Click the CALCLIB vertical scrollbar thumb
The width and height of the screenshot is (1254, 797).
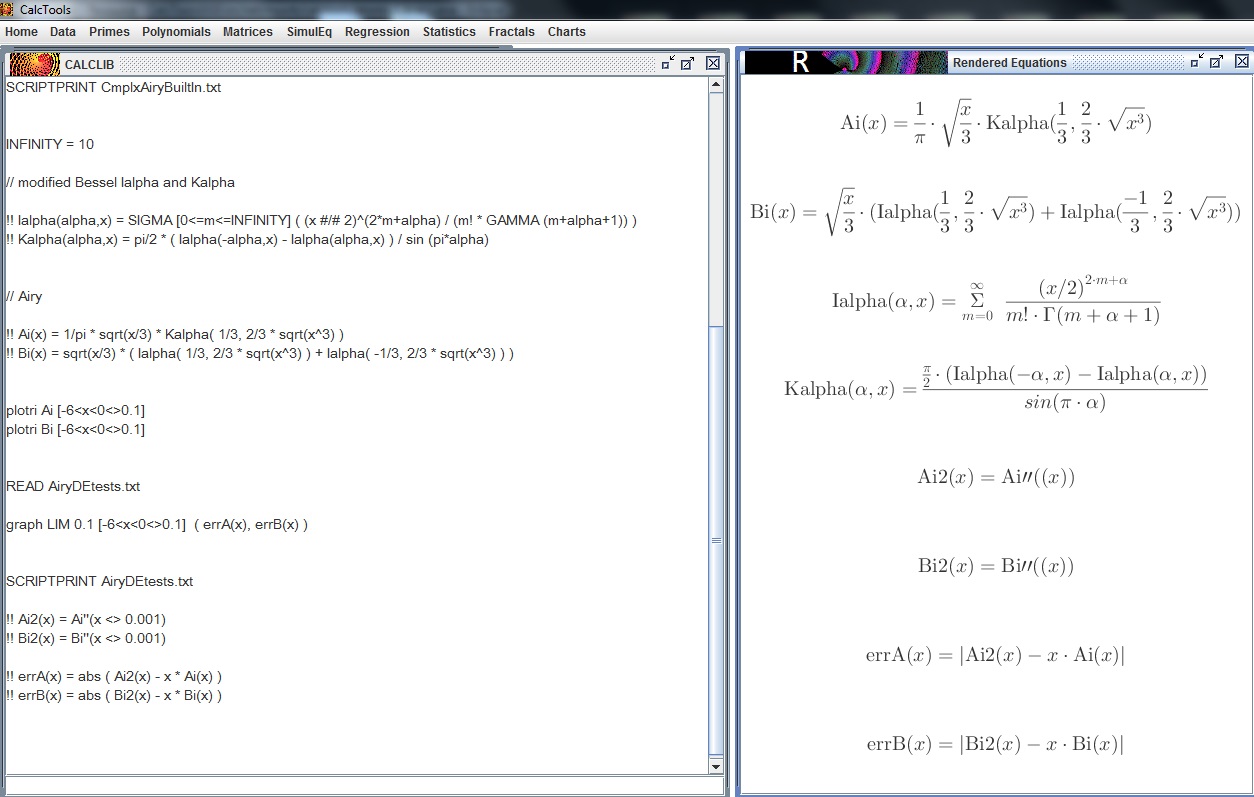[715, 540]
